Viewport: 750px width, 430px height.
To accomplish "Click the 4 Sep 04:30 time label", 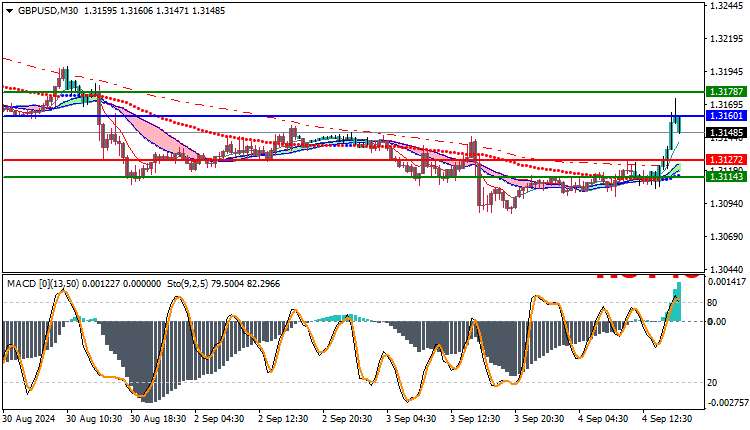I will pos(604,419).
